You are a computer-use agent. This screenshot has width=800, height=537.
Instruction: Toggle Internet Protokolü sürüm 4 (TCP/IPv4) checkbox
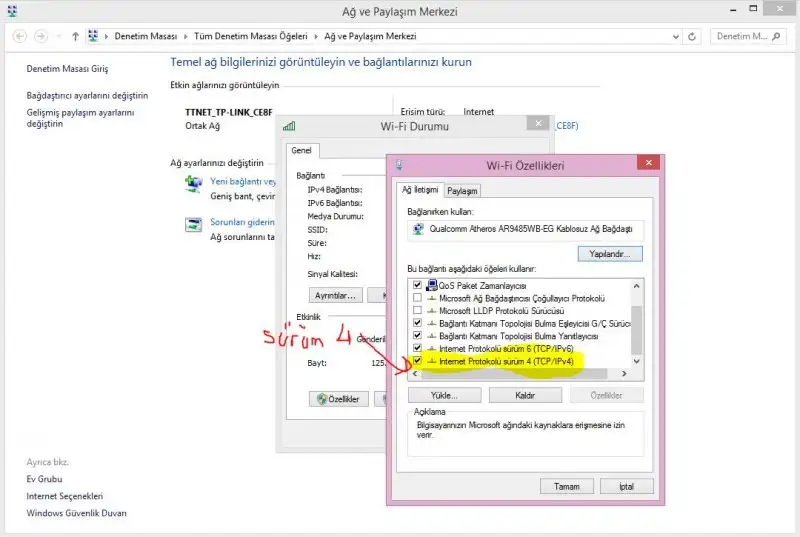pos(417,361)
